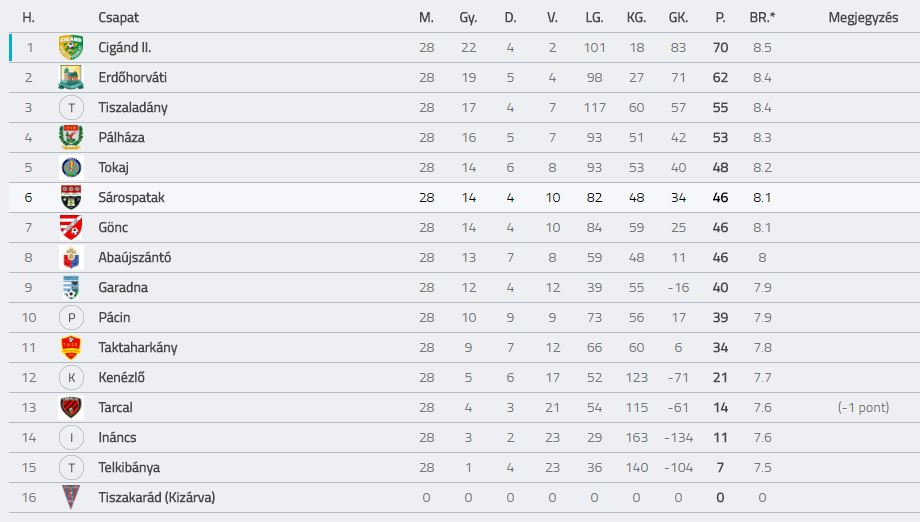Click the Tiszakarád triangular pennant crest
This screenshot has height=522, width=920.
pos(71,497)
